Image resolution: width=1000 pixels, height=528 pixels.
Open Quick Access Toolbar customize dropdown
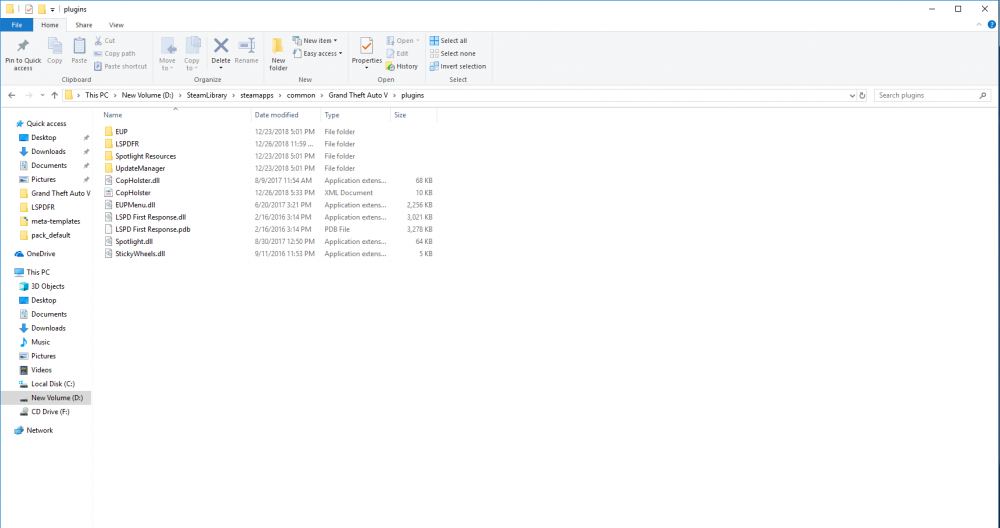52,10
